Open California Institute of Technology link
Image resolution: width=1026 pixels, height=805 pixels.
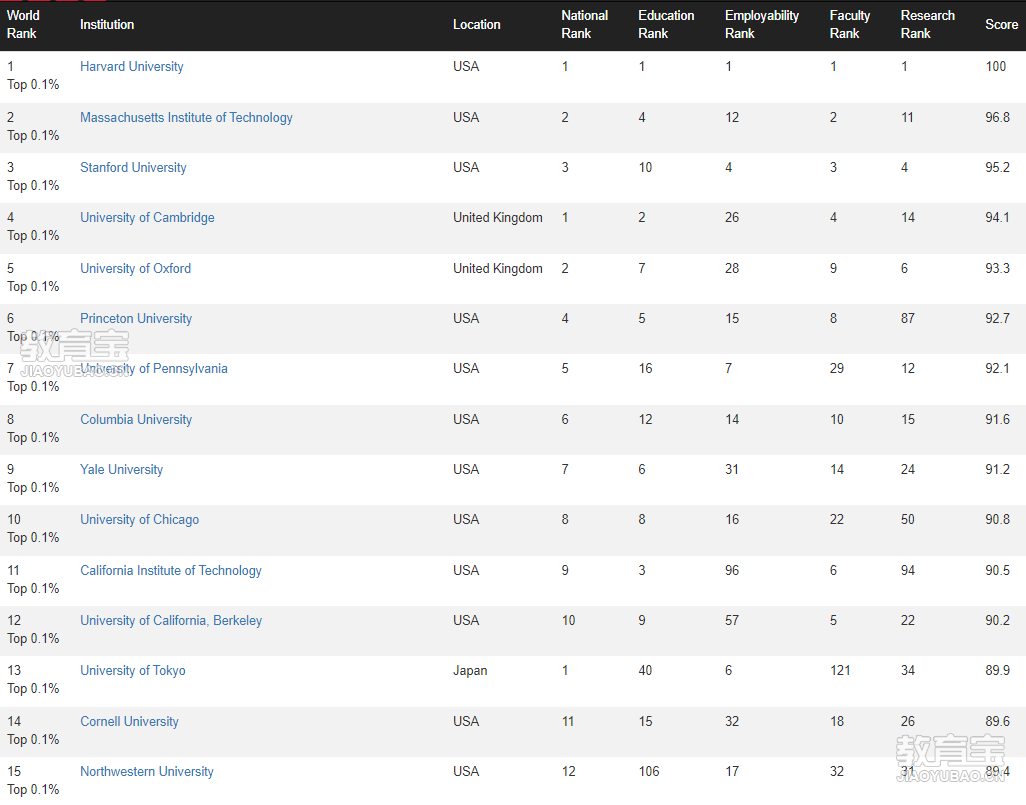[x=171, y=571]
